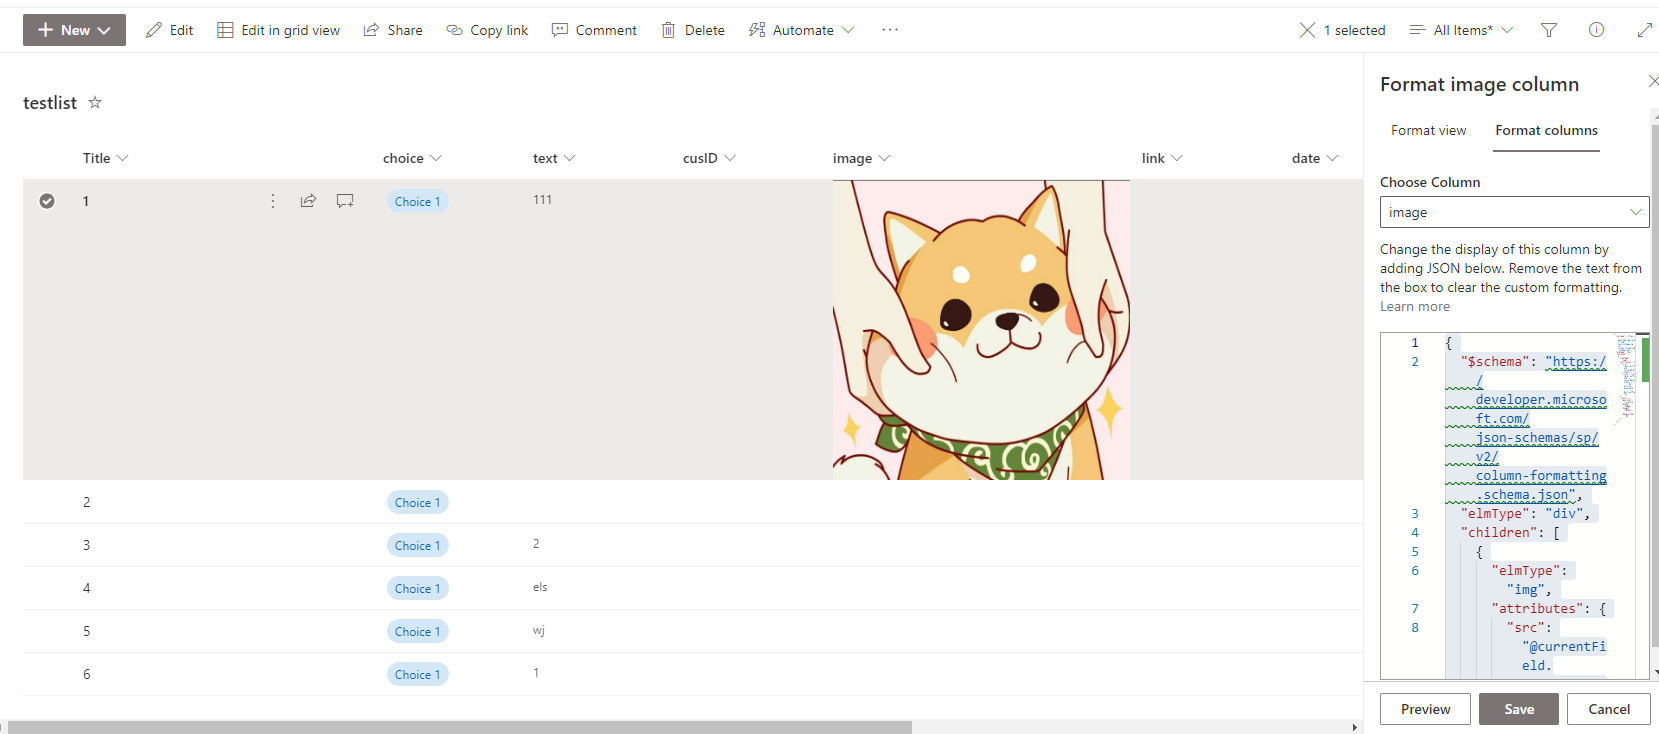Click the testlist list title

(50, 102)
